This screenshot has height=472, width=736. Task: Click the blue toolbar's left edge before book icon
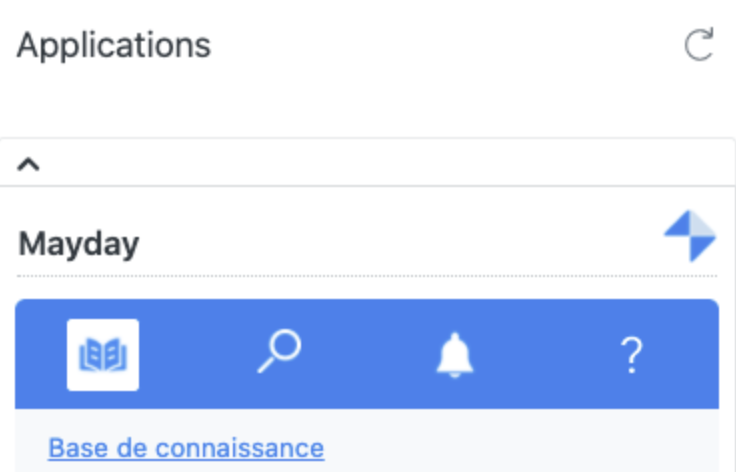point(38,355)
